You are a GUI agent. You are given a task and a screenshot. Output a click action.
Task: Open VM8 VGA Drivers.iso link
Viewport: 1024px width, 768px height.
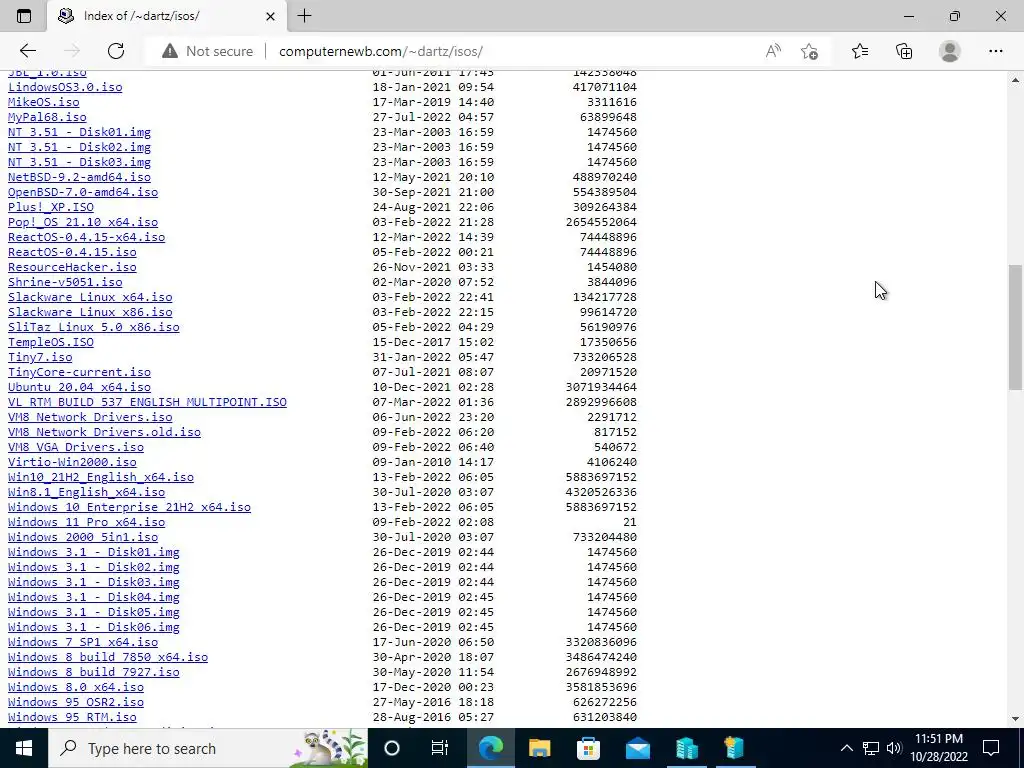coord(76,447)
